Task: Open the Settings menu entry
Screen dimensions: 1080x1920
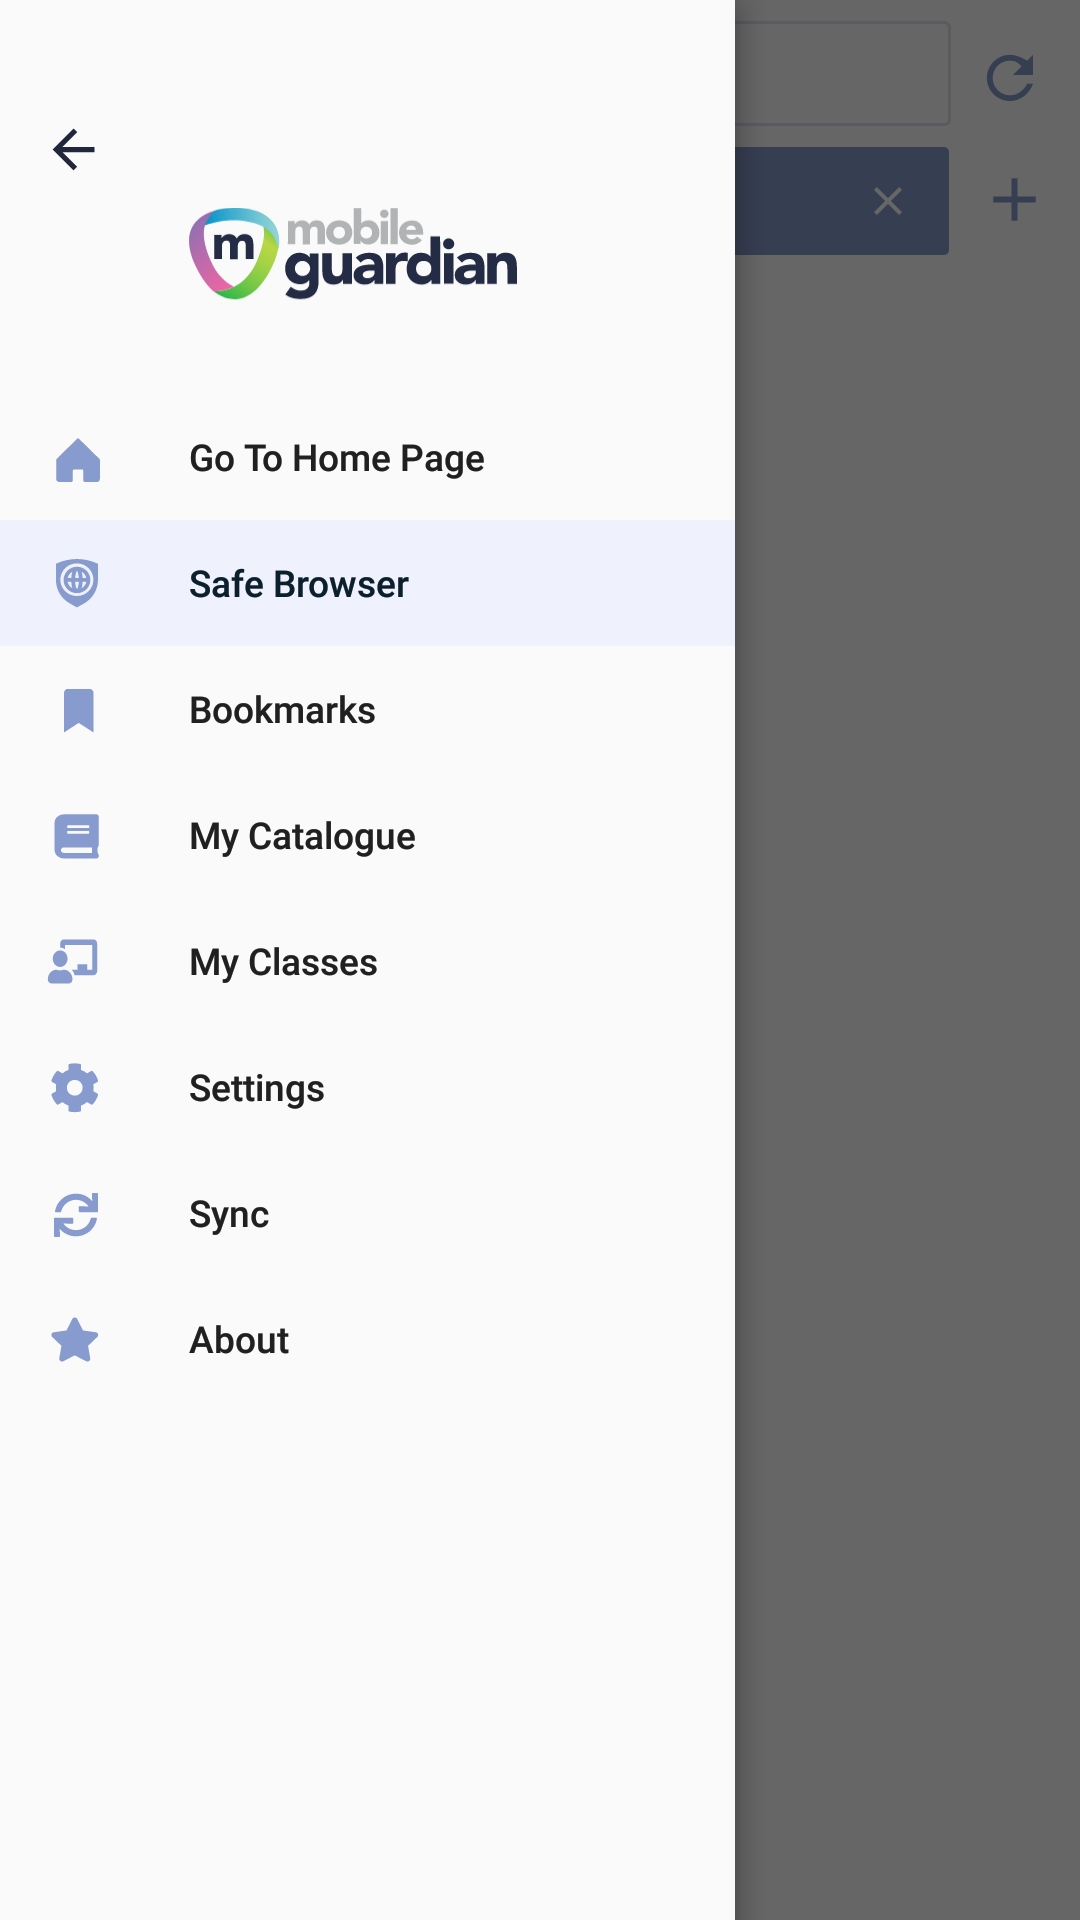Action: pyautogui.click(x=367, y=1088)
